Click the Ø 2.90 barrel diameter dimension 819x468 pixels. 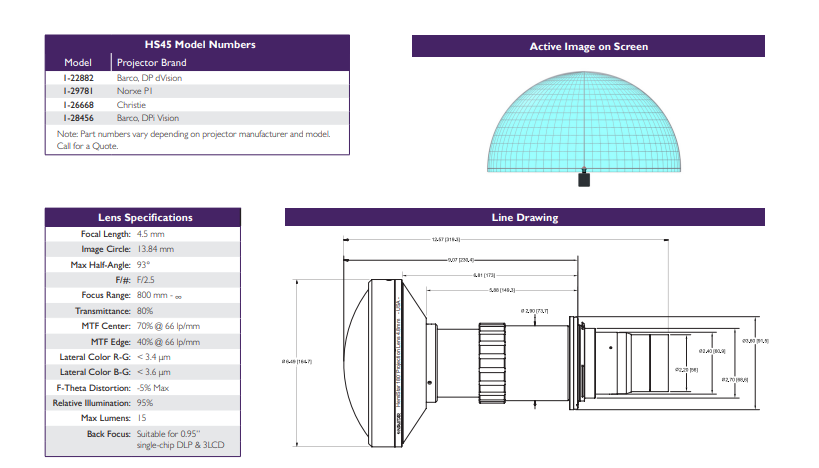point(534,311)
